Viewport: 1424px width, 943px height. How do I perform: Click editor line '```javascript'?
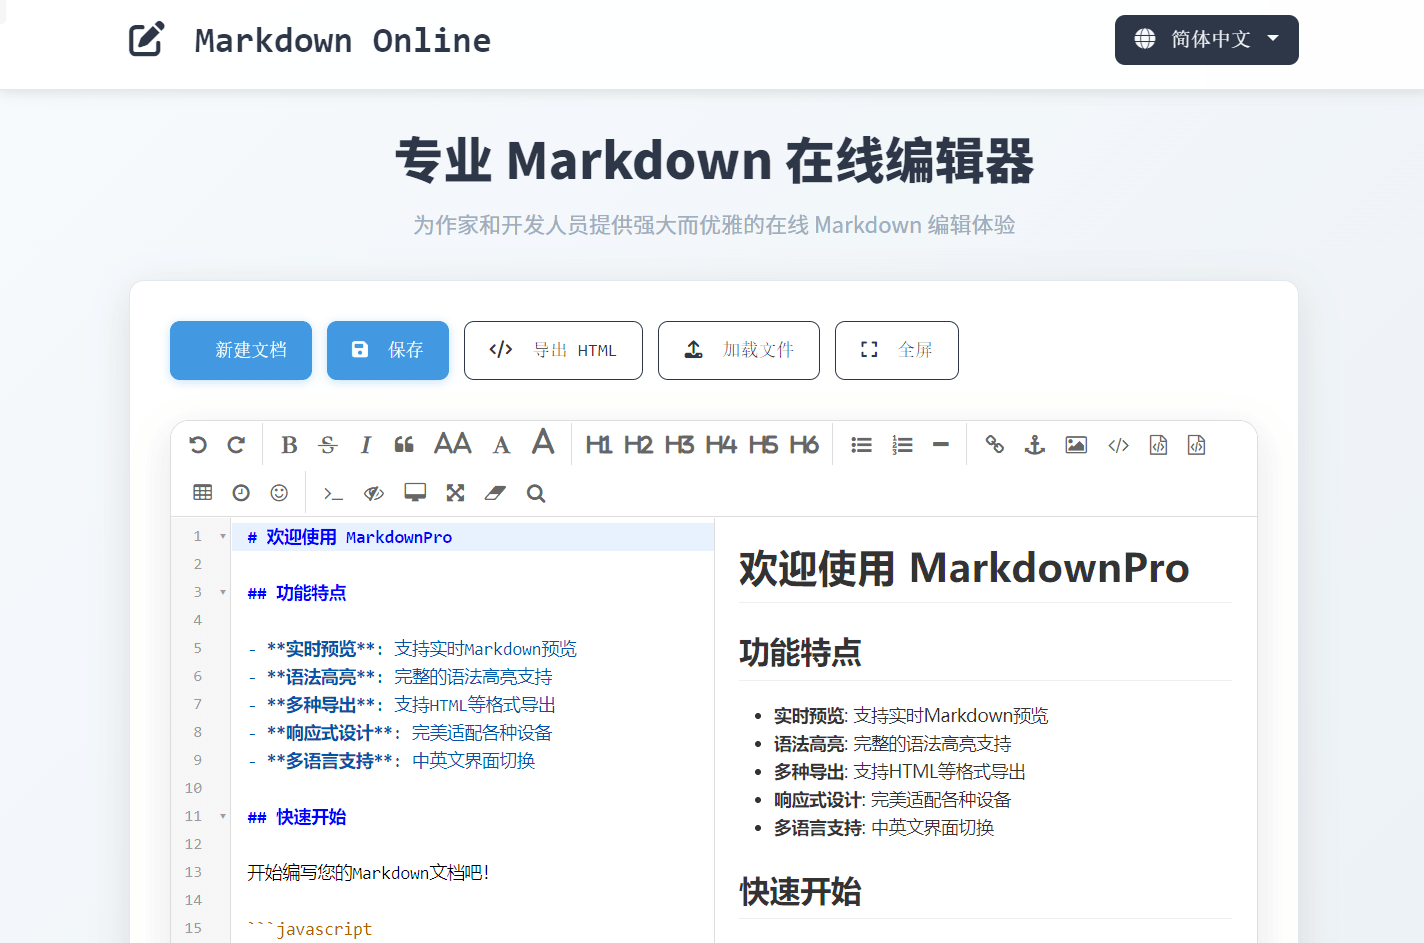click(x=310, y=929)
